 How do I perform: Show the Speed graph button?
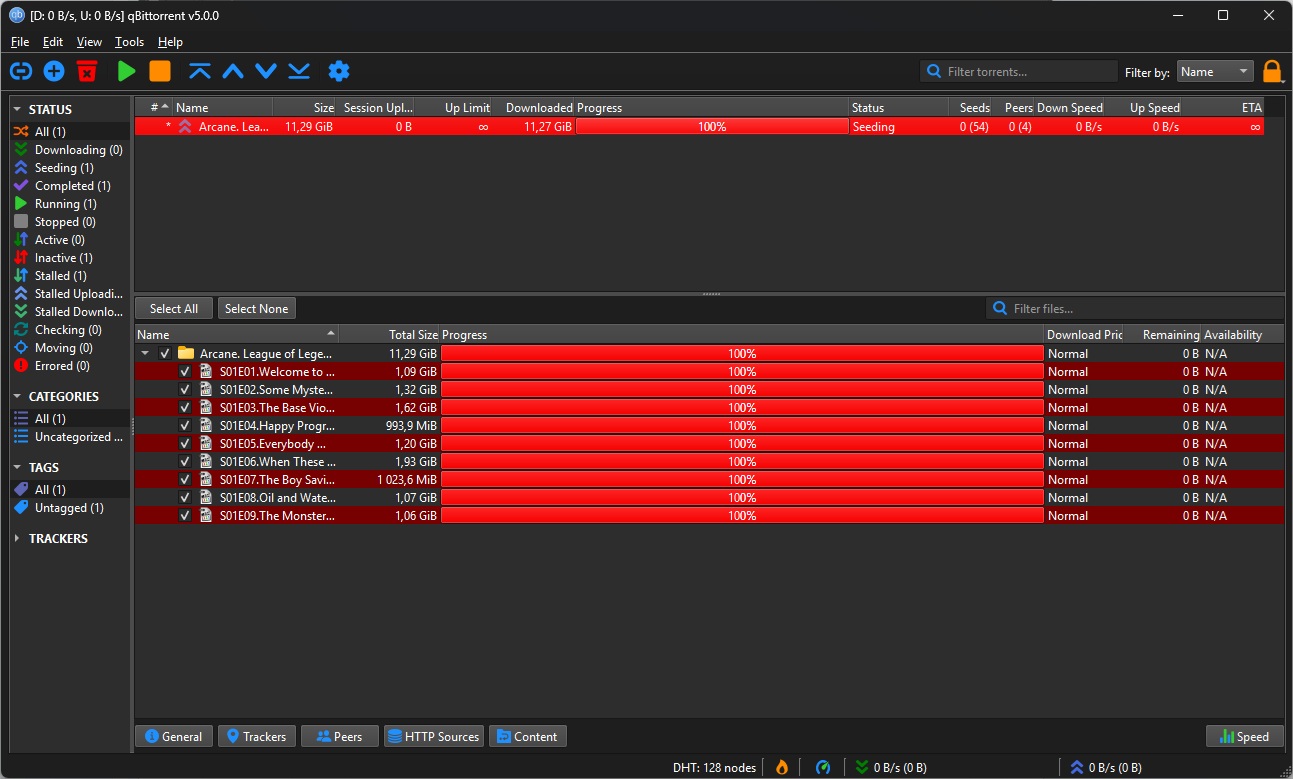(1244, 737)
